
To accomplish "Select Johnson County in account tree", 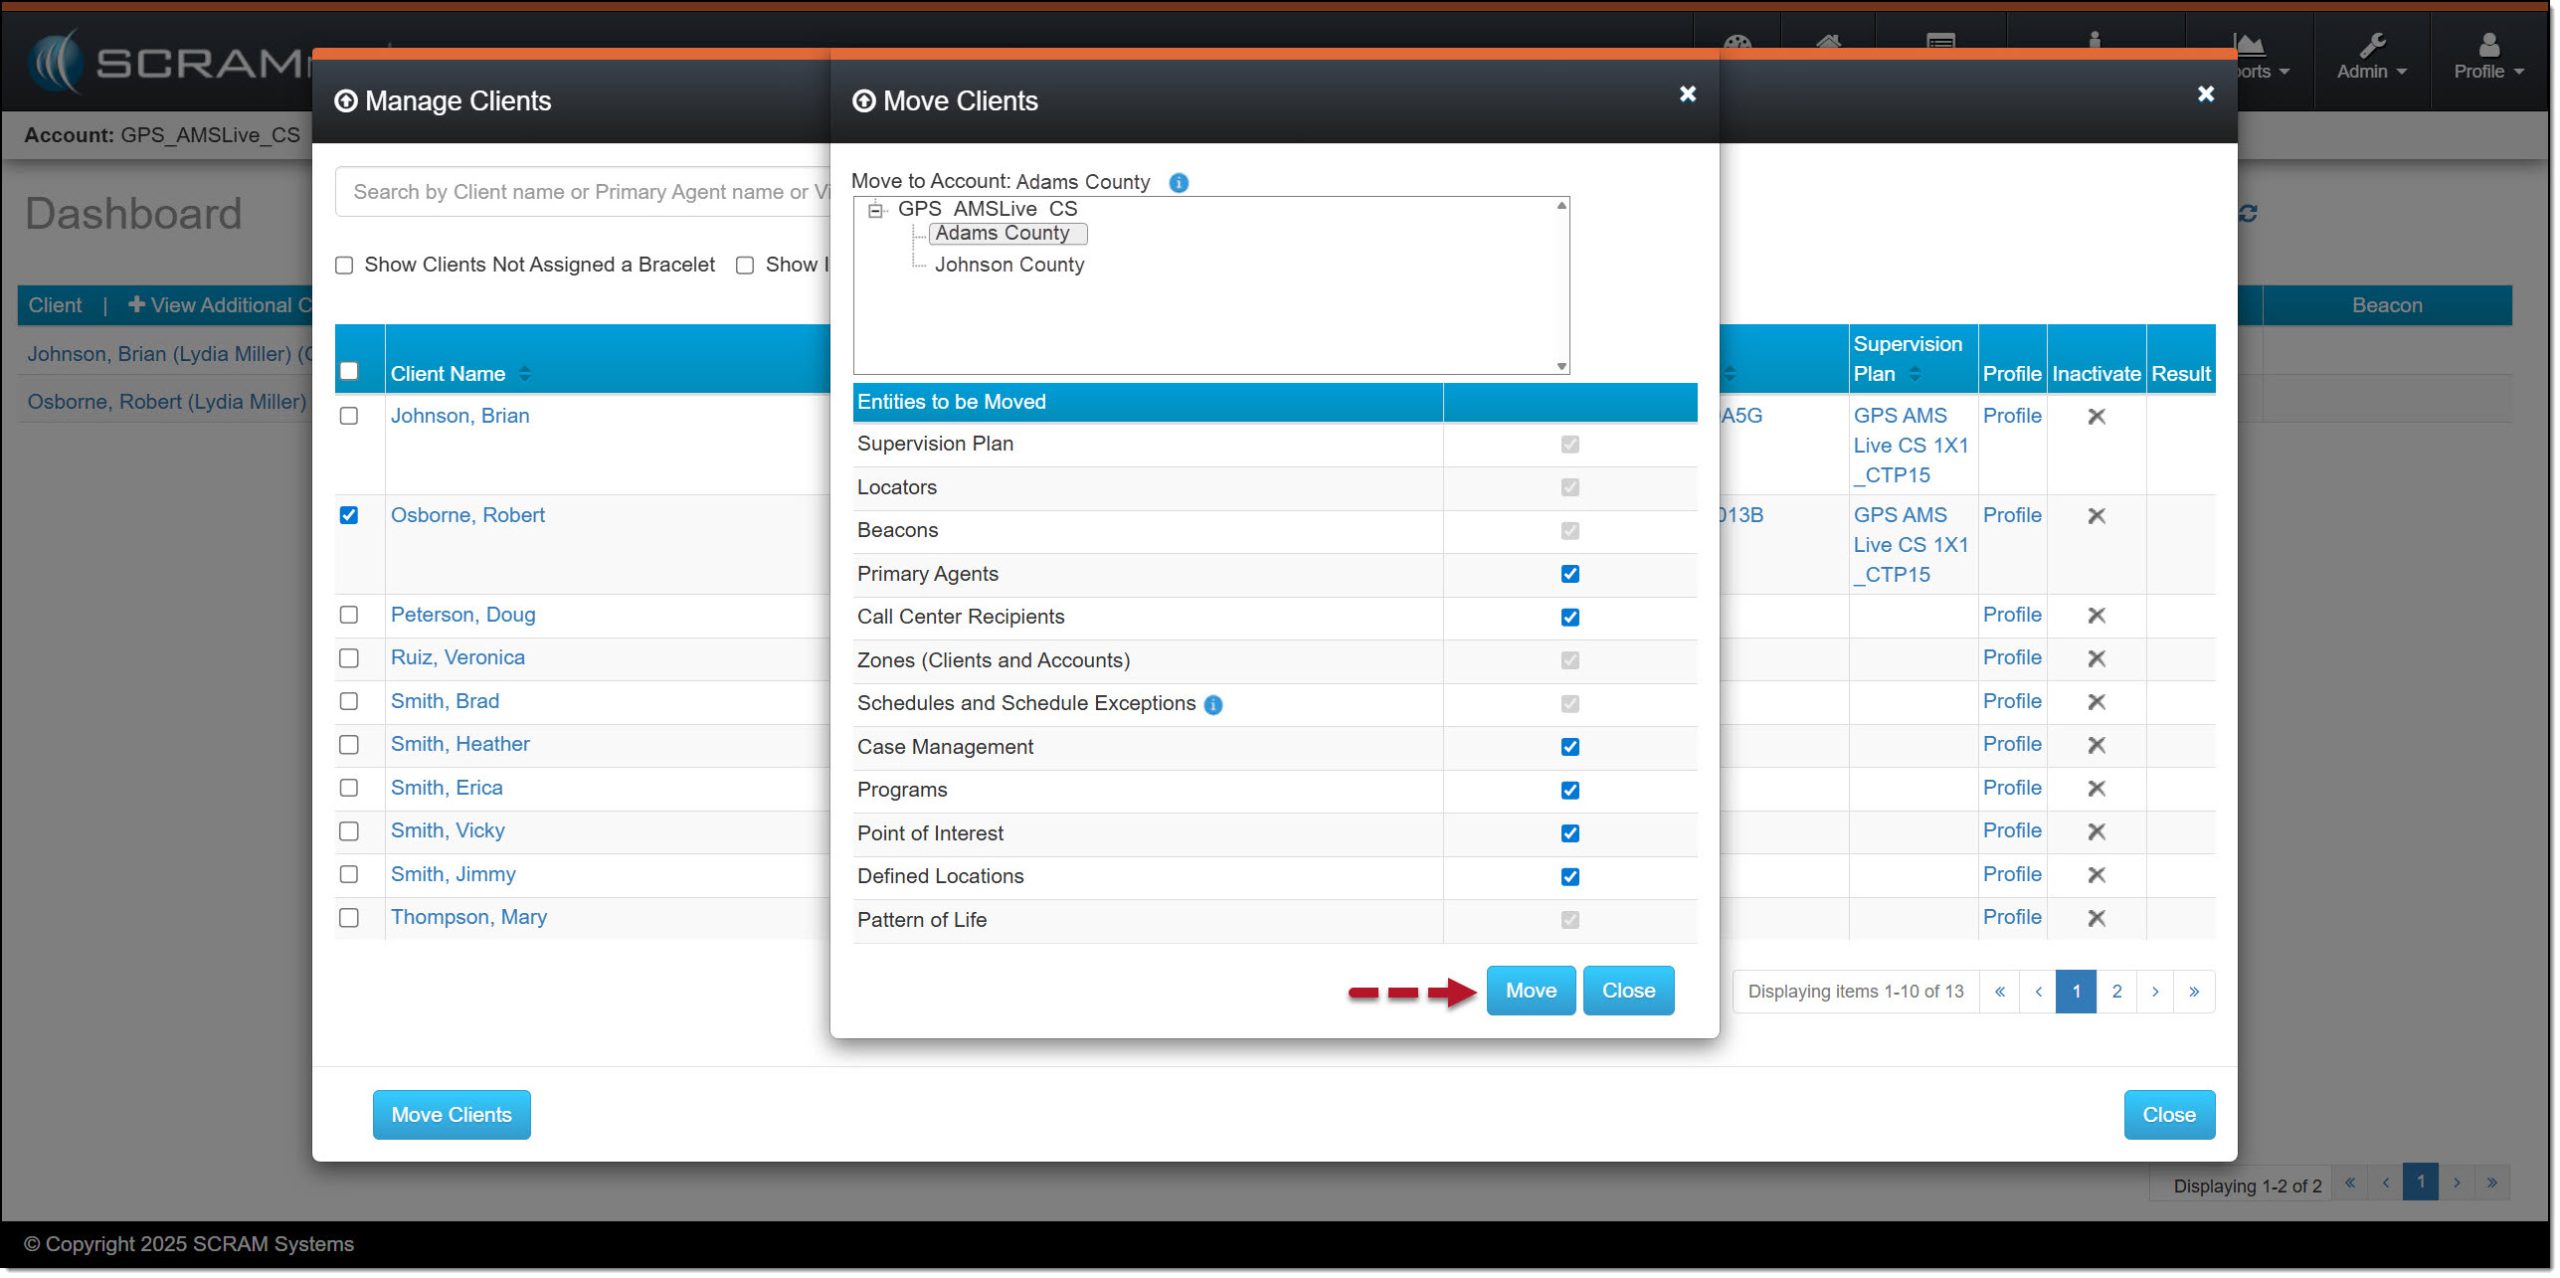I will pyautogui.click(x=1008, y=265).
